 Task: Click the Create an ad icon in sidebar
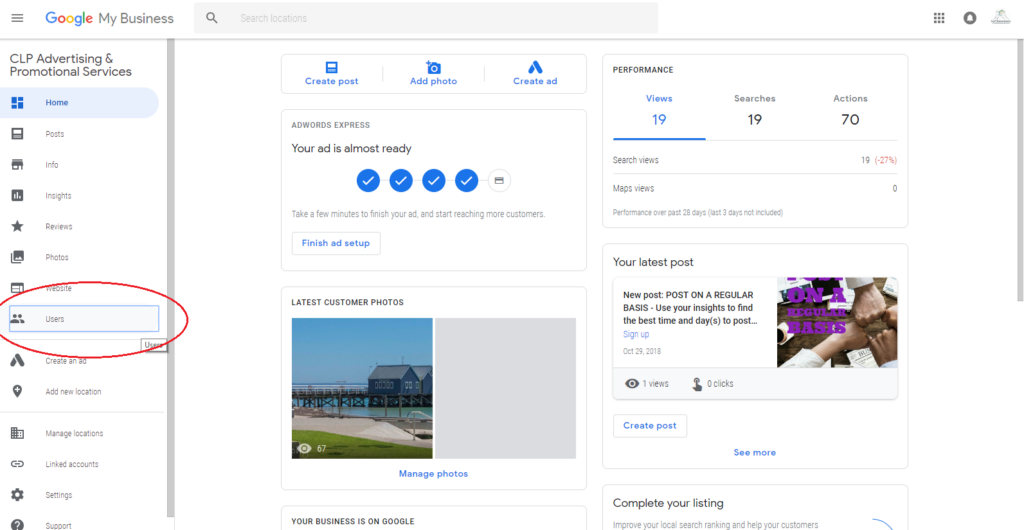18,360
